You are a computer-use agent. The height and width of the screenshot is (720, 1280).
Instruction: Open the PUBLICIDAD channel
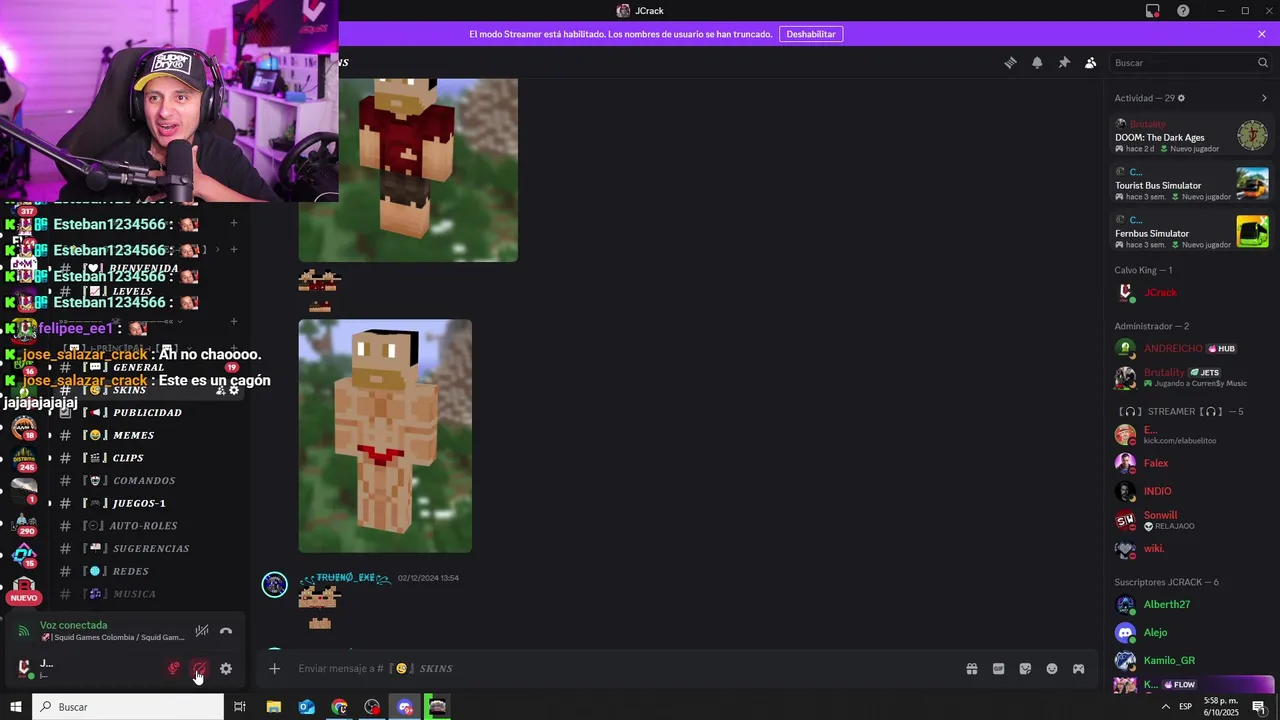click(147, 413)
